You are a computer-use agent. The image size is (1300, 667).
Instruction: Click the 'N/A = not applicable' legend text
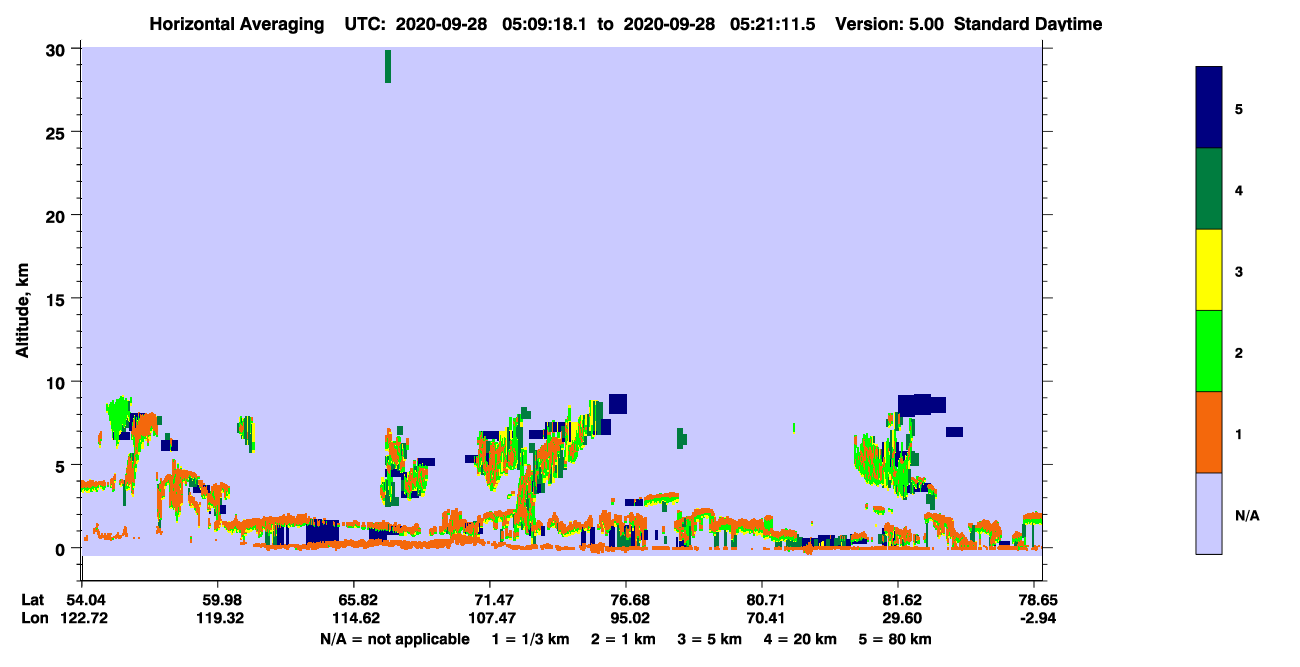click(x=394, y=639)
